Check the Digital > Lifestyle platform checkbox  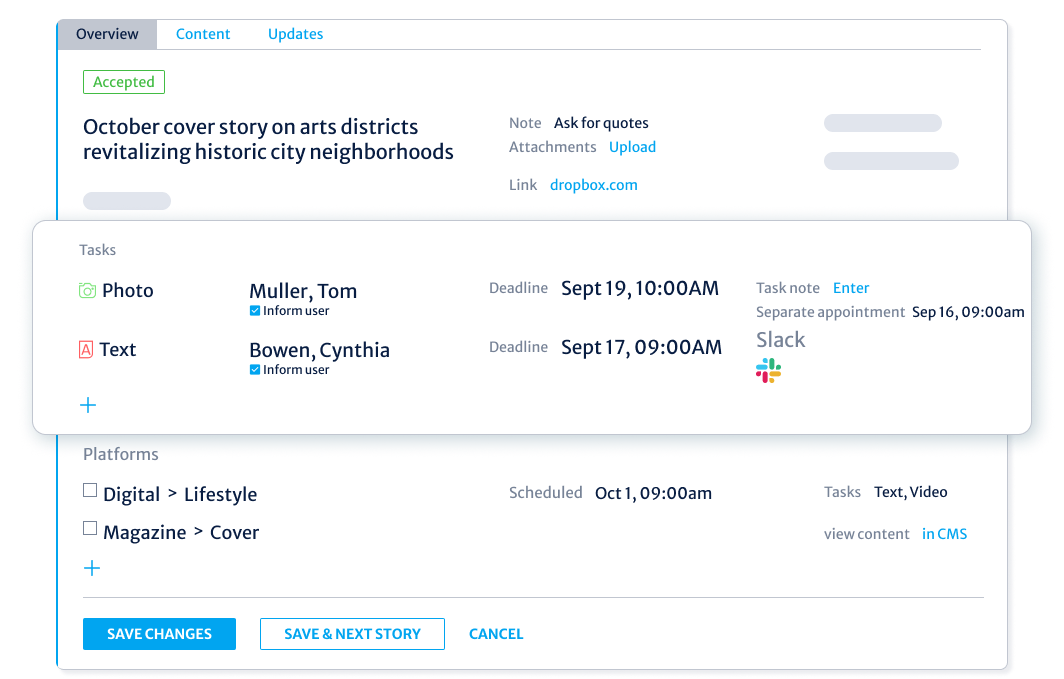90,490
